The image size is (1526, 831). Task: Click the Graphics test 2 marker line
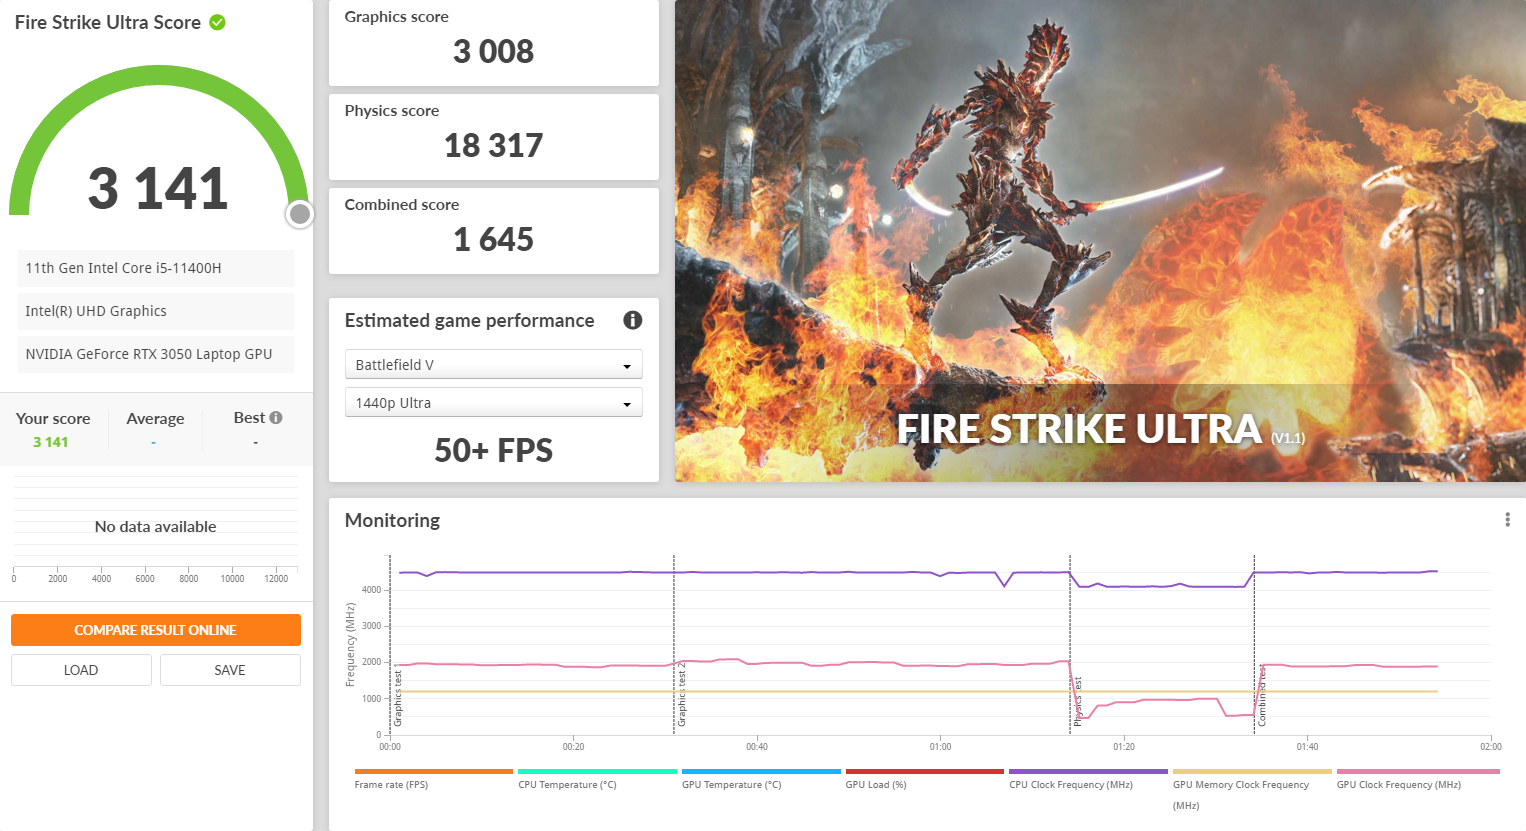[674, 645]
